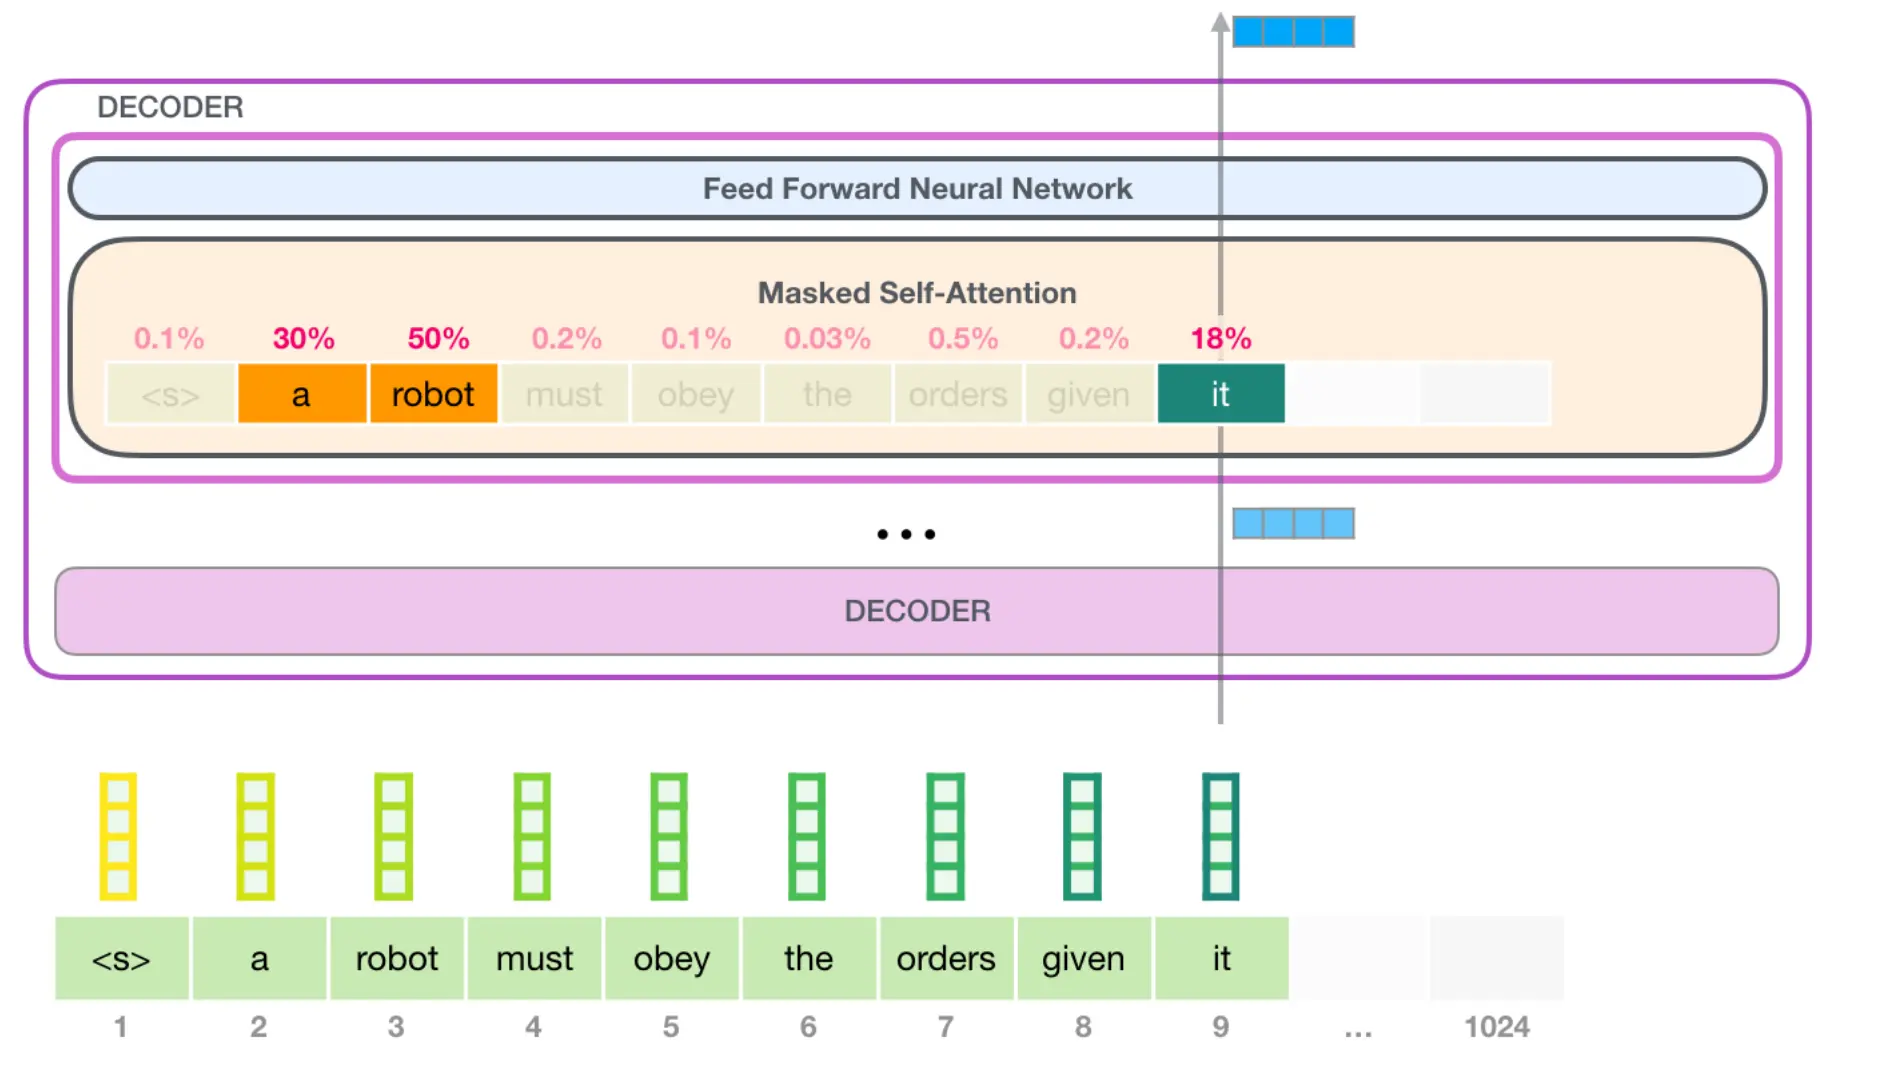Click the Masked Self-Attention title text
The image size is (1888, 1068).
tap(917, 293)
